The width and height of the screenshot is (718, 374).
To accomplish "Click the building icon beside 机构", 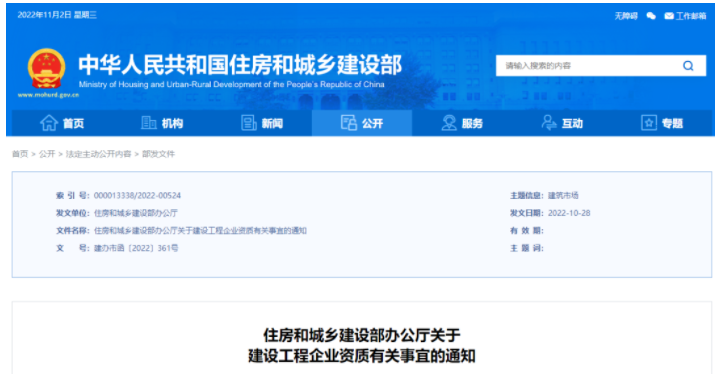I will pyautogui.click(x=148, y=123).
